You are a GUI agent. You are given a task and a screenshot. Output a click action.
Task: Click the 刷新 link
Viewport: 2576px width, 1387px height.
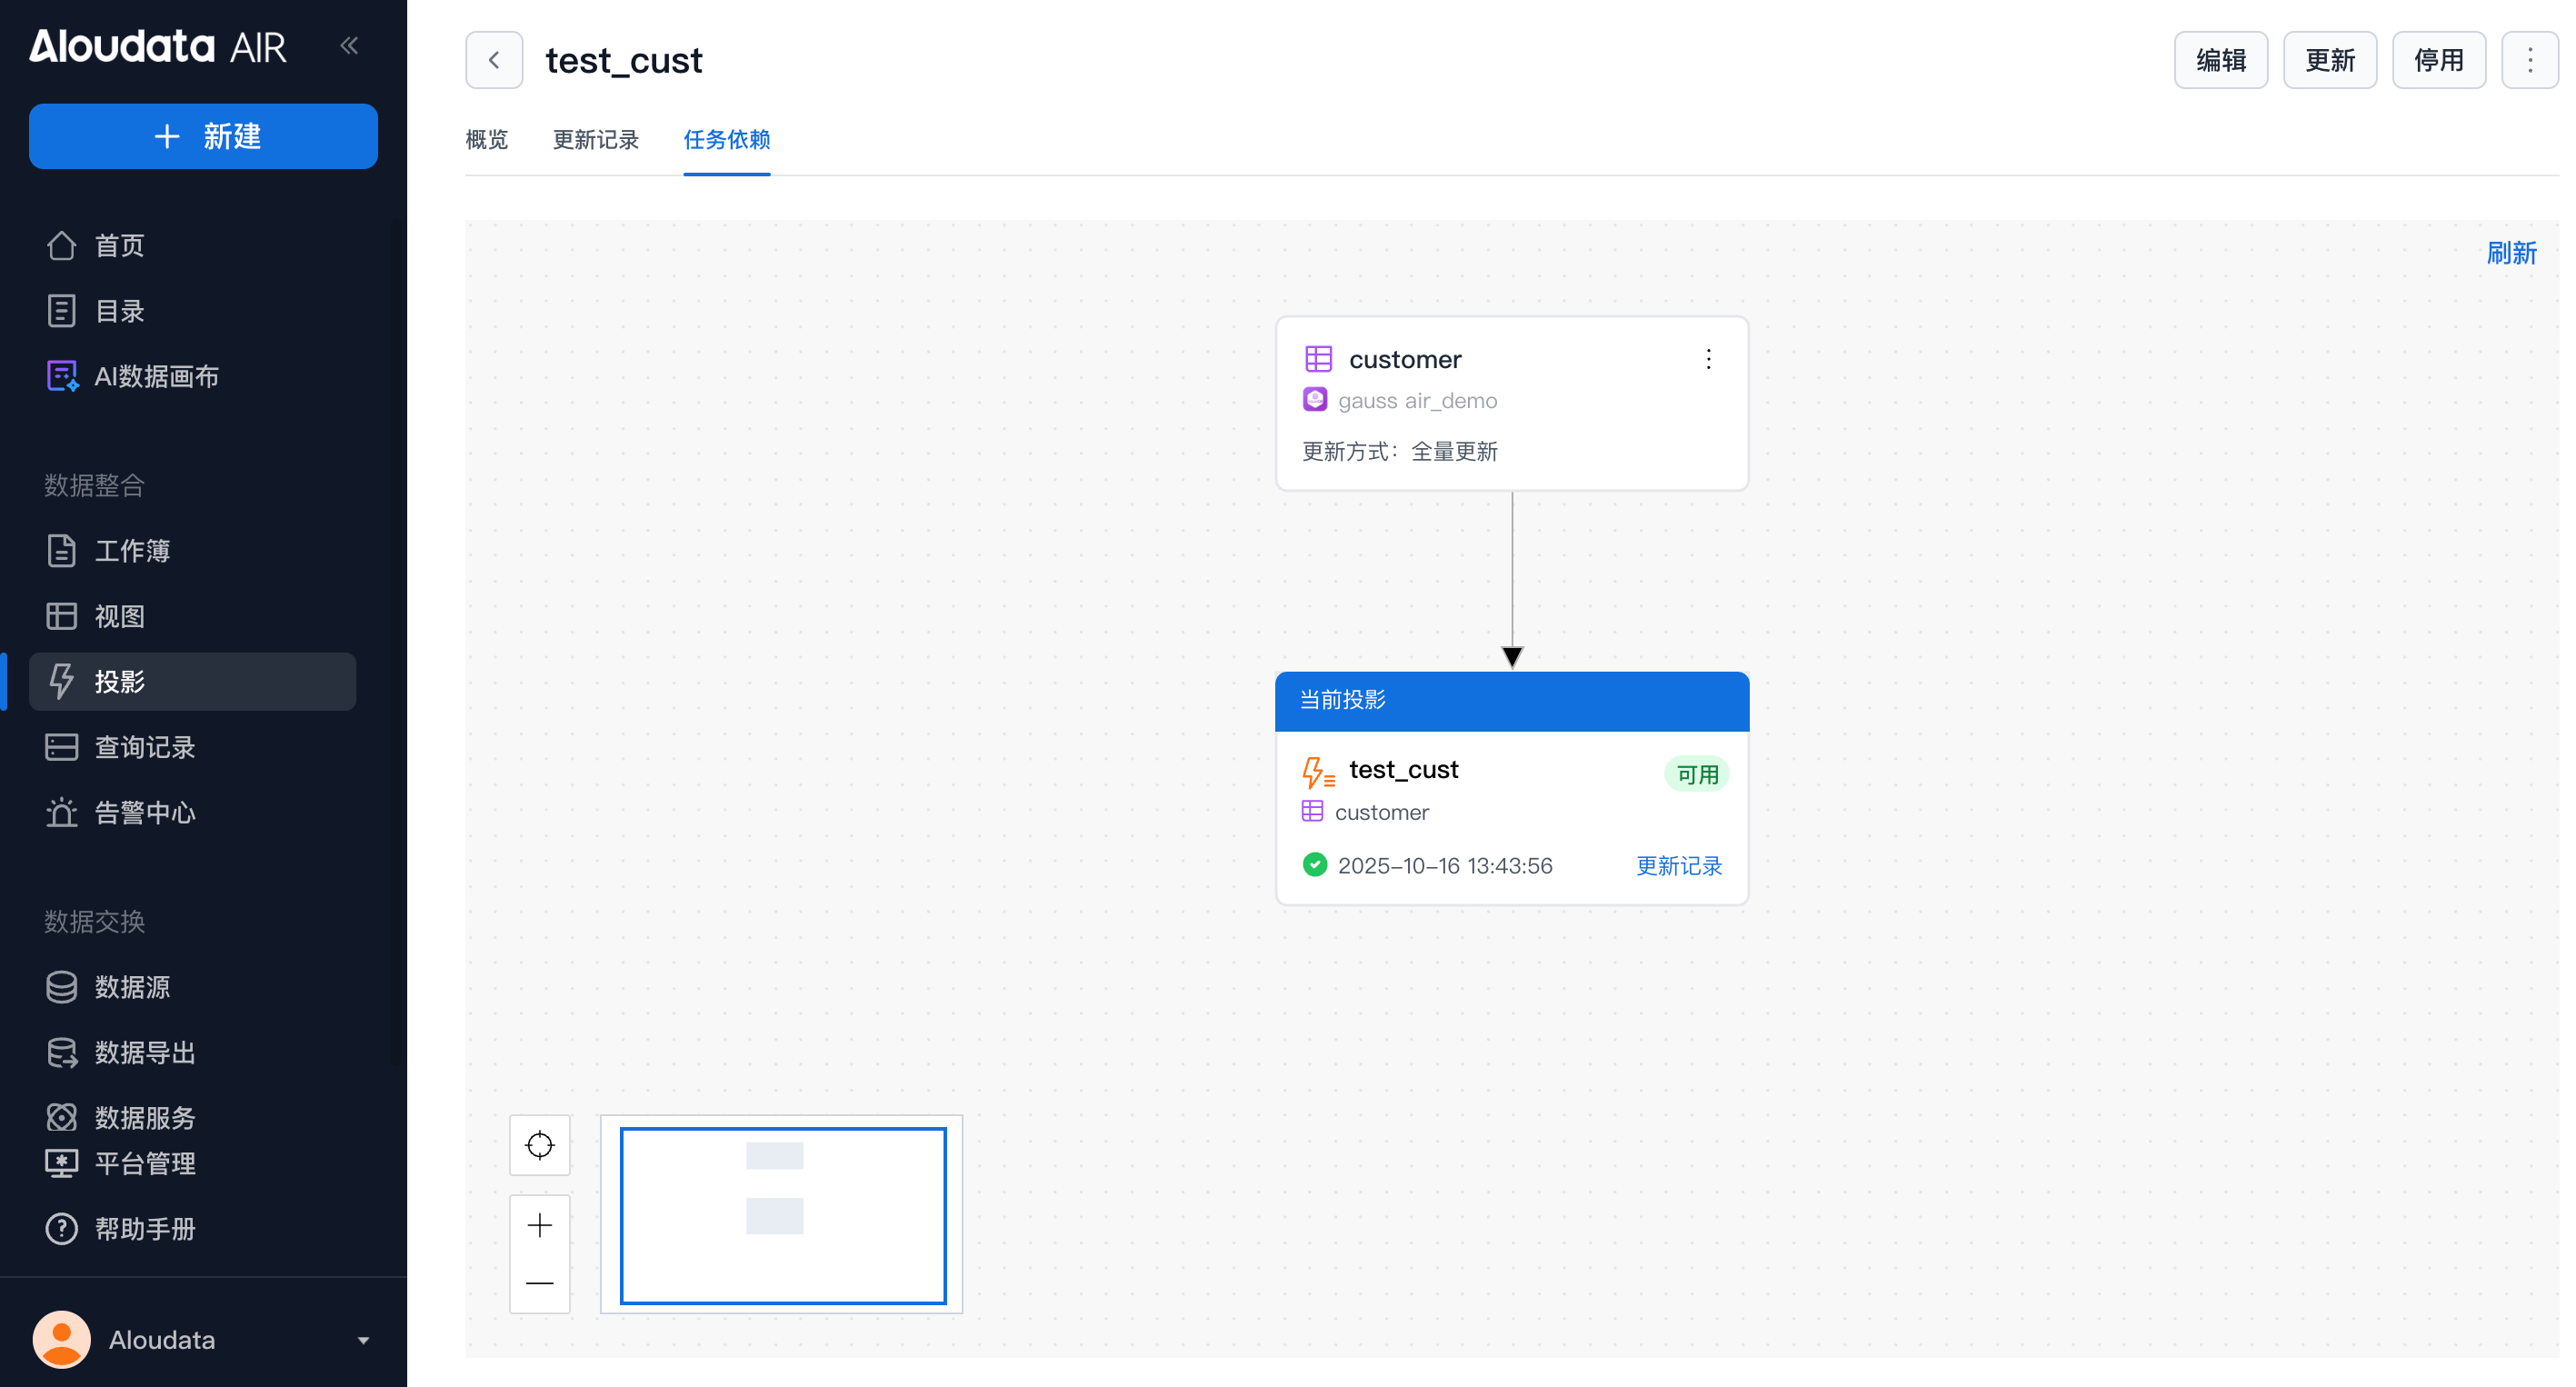pyautogui.click(x=2511, y=253)
